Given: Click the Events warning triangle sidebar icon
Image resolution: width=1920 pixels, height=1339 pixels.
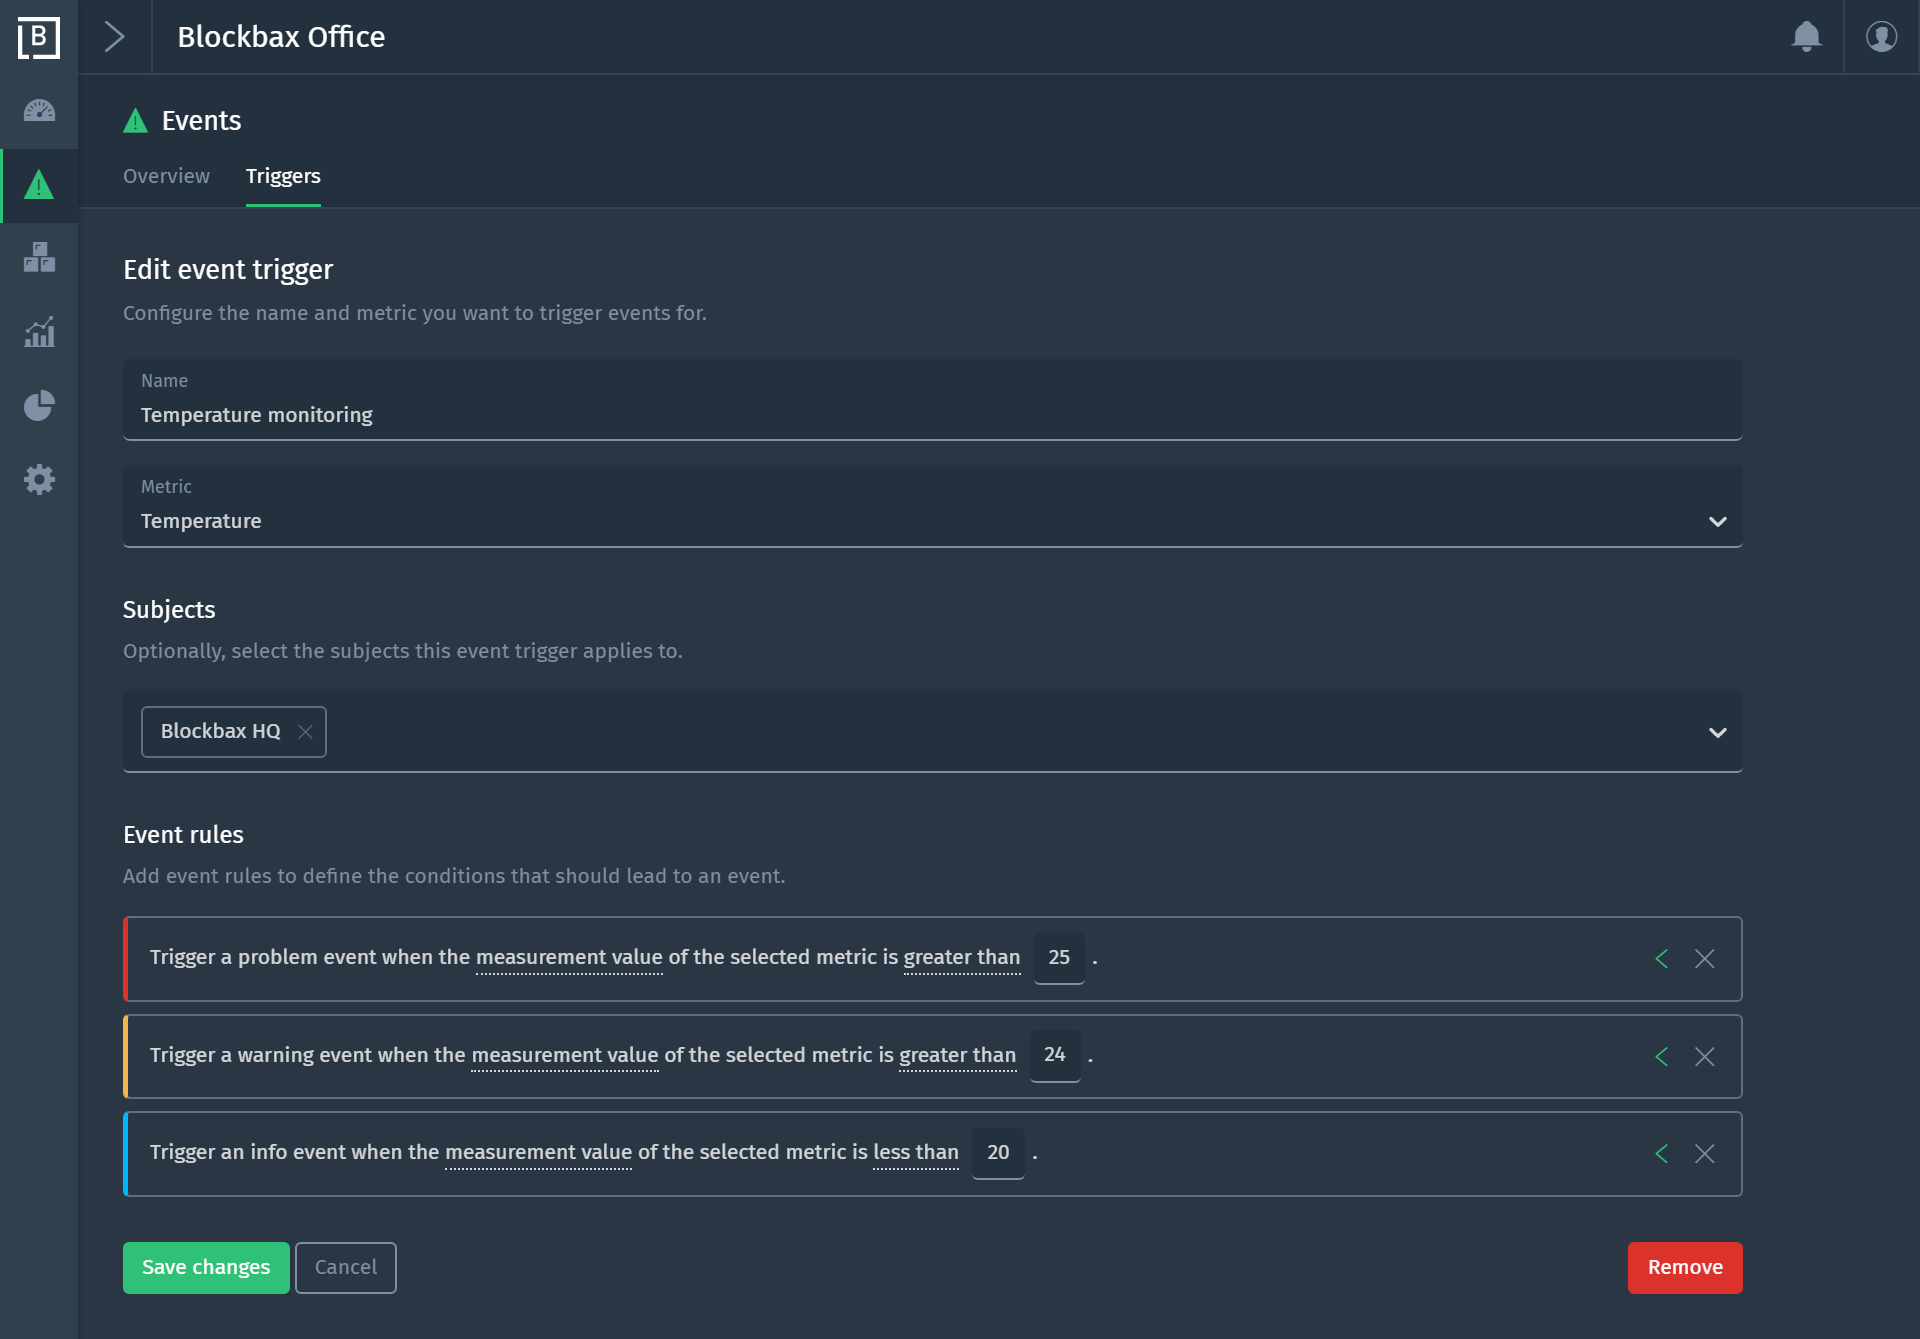Looking at the screenshot, I should [x=39, y=185].
